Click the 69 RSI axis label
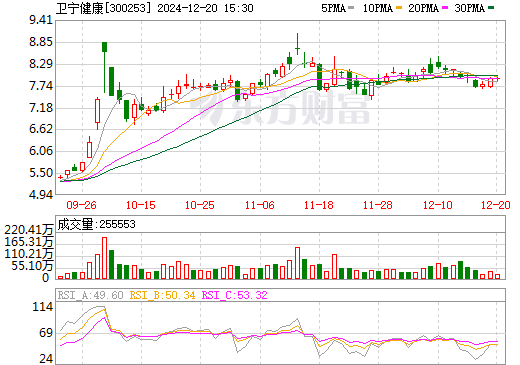Image resolution: width=520 pixels, height=365 pixels. coord(46,333)
